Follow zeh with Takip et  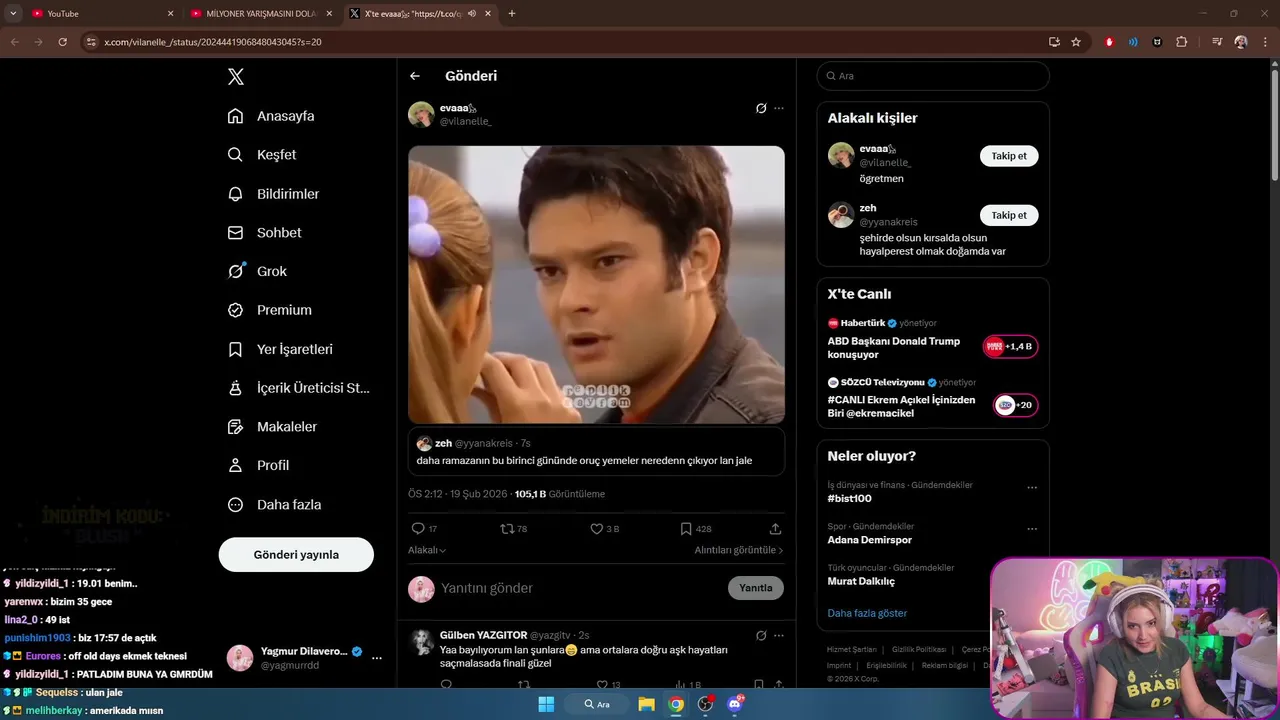tap(1009, 215)
